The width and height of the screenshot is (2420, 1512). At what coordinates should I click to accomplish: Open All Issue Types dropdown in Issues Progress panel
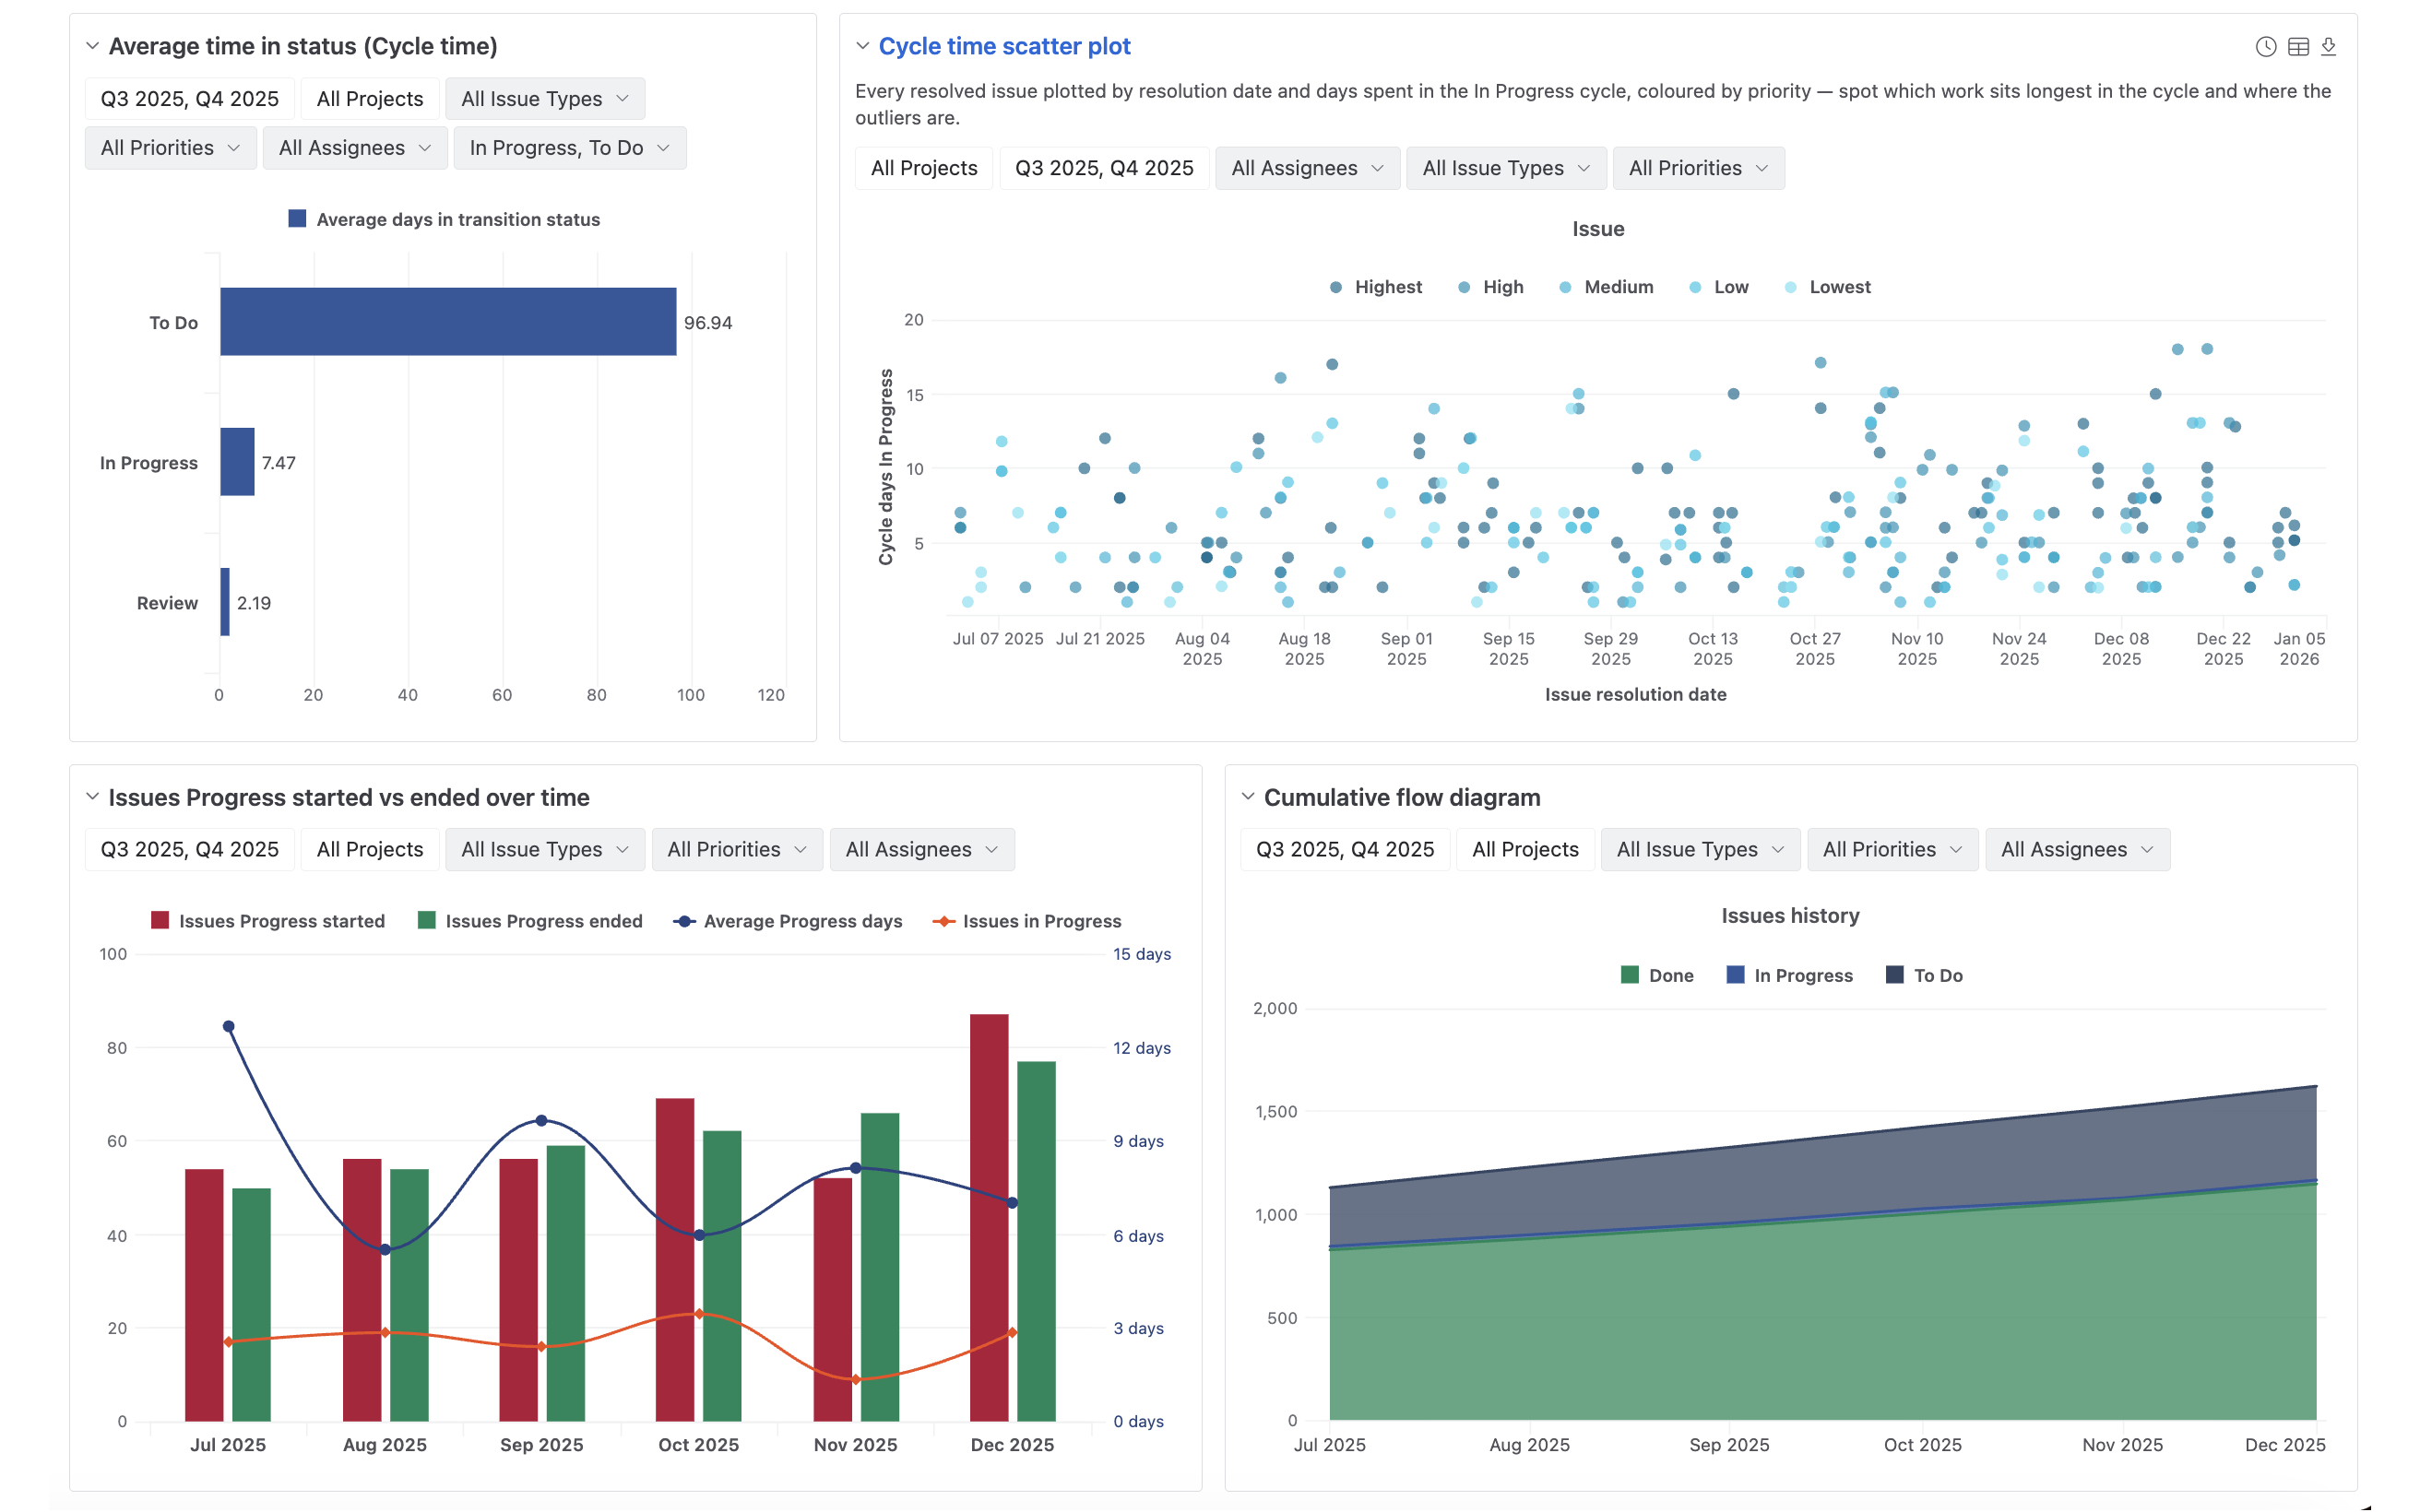pos(545,849)
